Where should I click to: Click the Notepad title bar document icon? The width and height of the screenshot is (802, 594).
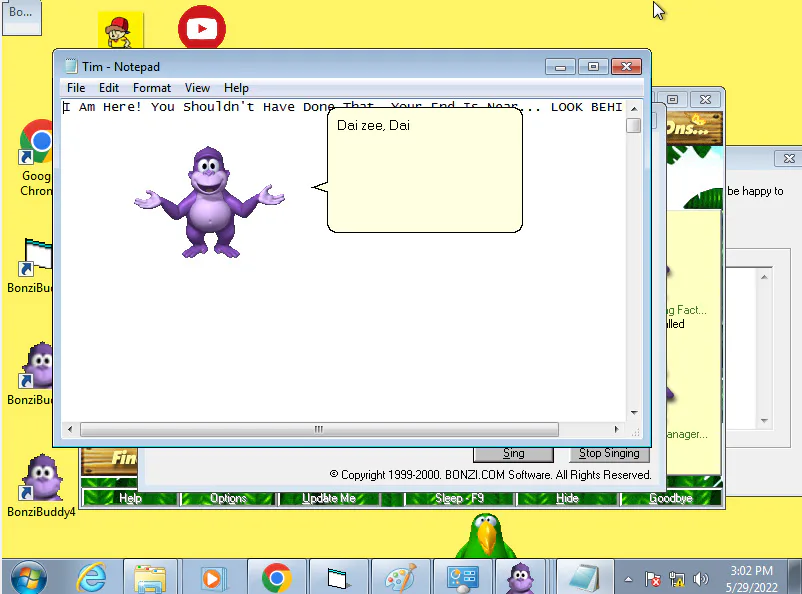pyautogui.click(x=71, y=67)
